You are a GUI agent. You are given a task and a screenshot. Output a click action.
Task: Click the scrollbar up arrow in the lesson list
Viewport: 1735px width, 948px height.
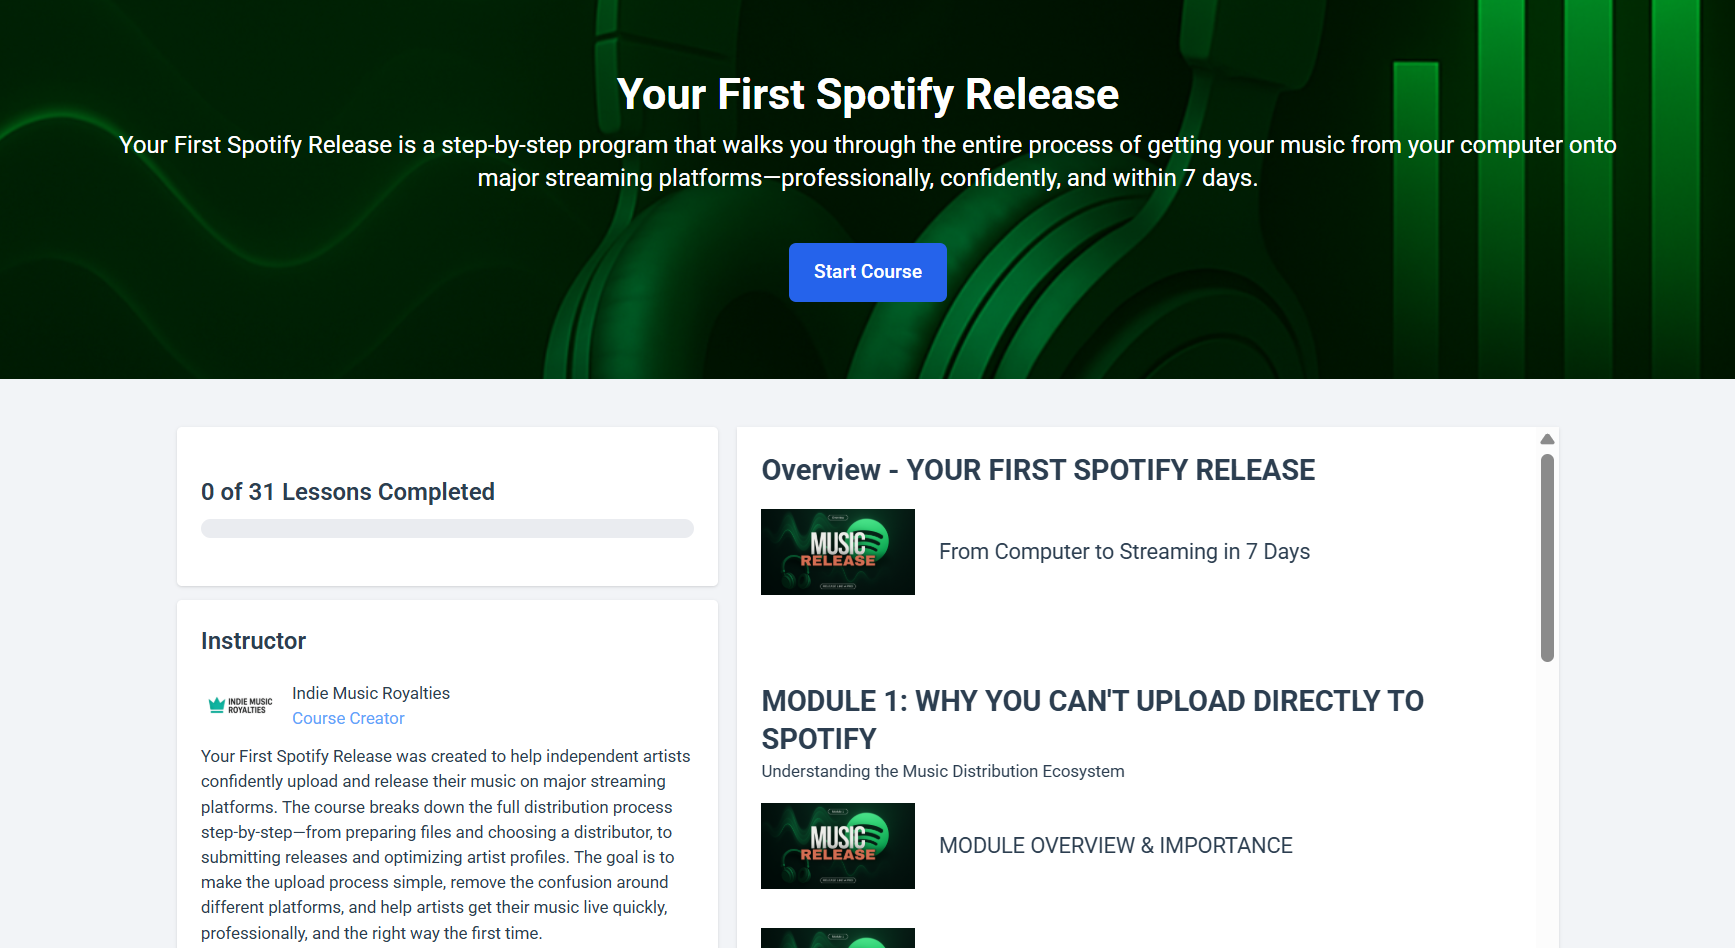click(x=1547, y=439)
